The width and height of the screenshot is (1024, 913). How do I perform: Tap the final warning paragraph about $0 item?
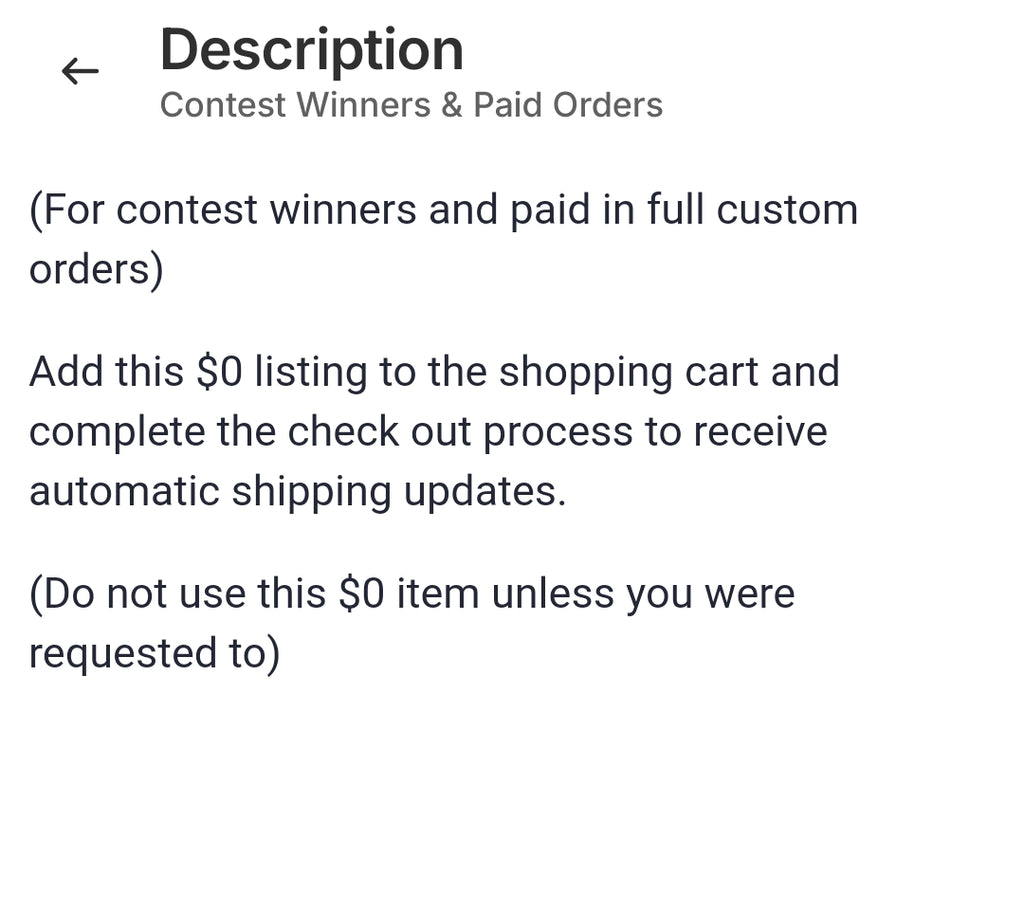point(412,622)
